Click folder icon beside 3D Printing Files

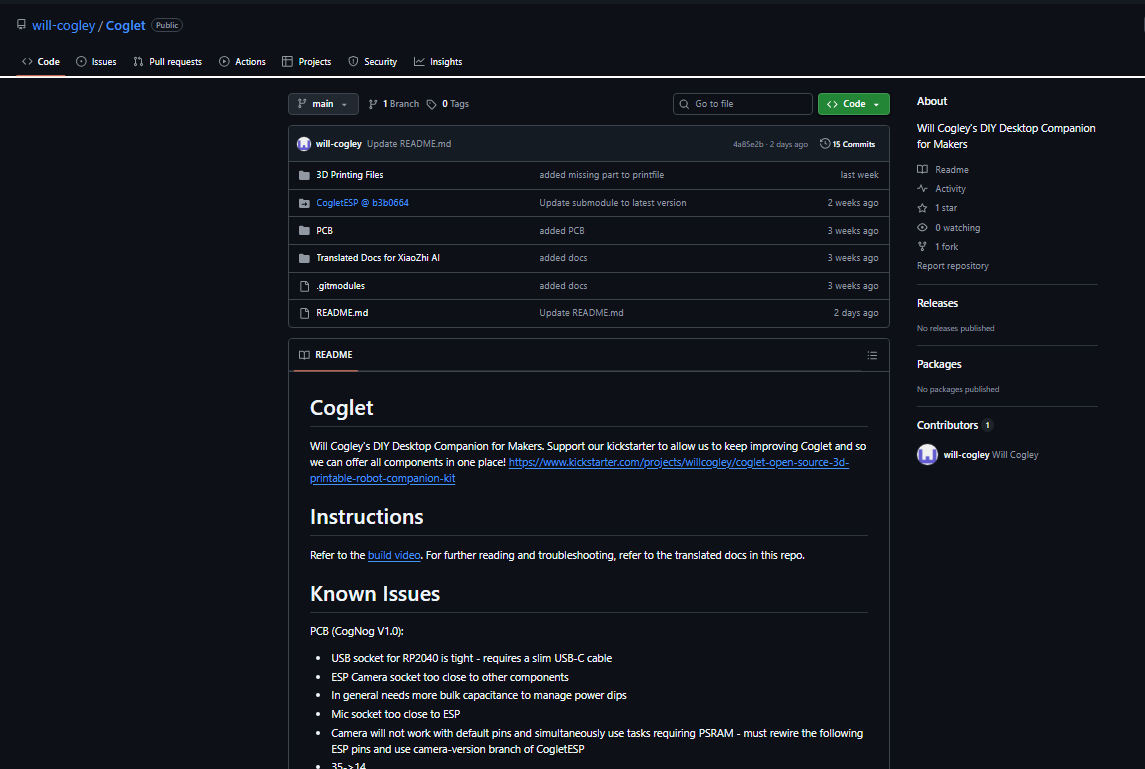305,175
